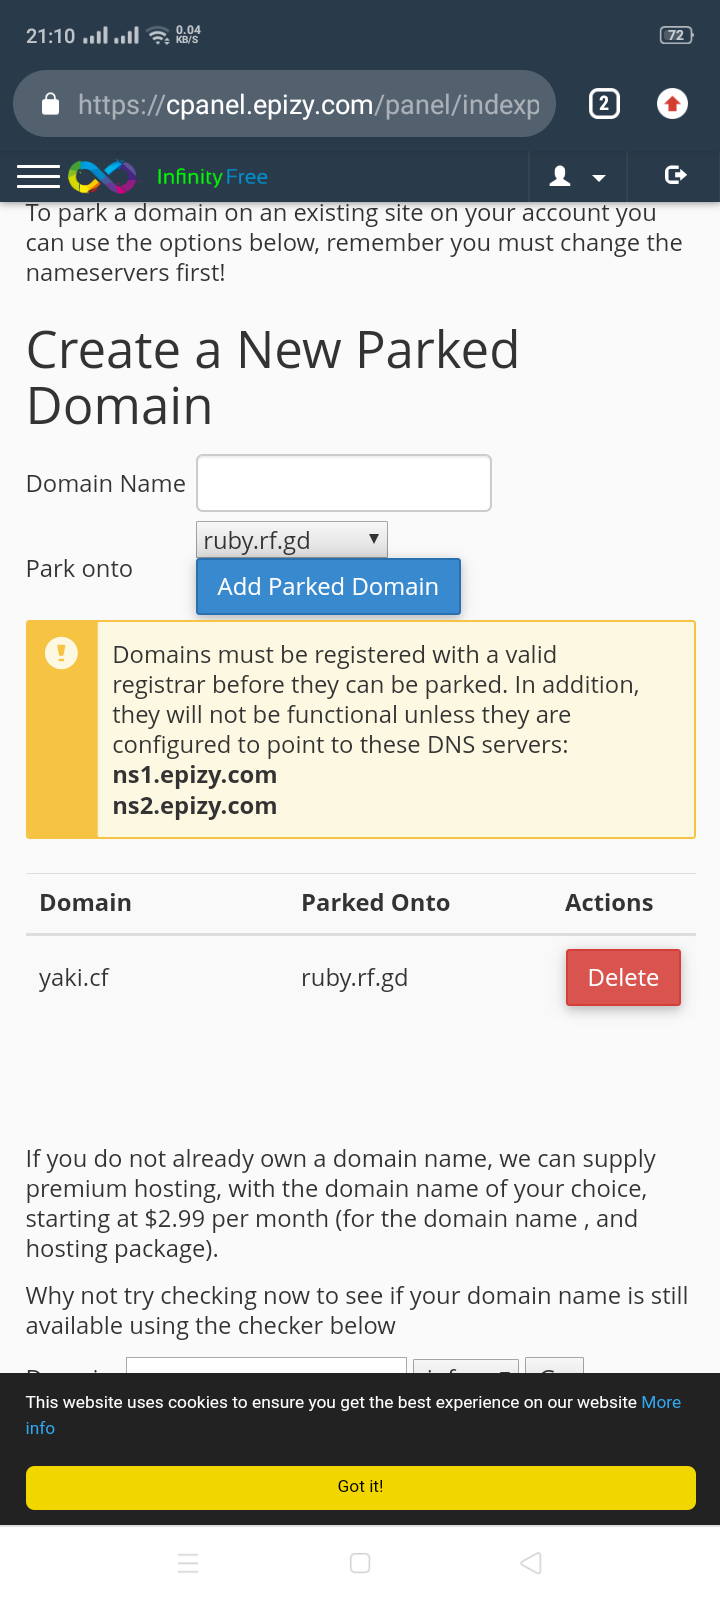Screen dimensions: 720x1600
Task: Click the logout arrow icon
Action: point(675,176)
